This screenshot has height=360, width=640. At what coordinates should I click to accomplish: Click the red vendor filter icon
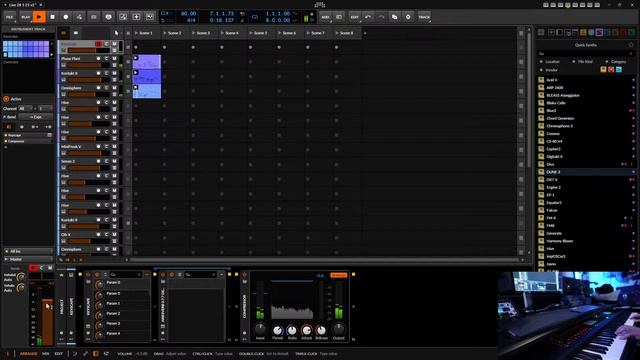(611, 70)
